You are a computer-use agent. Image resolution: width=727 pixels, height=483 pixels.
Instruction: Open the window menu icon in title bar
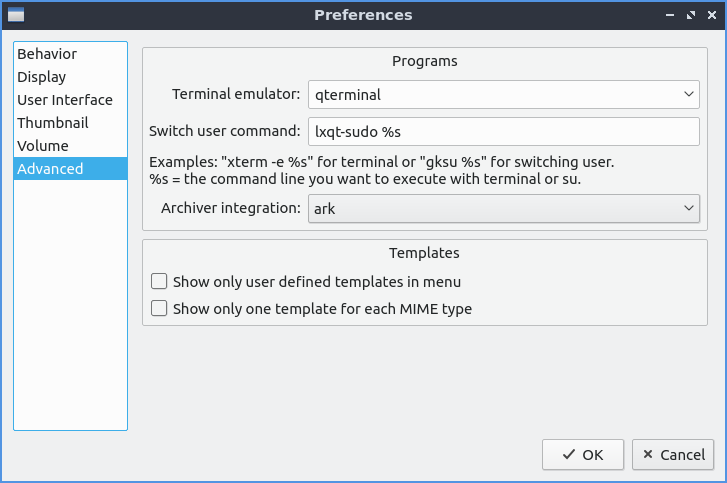pos(16,15)
